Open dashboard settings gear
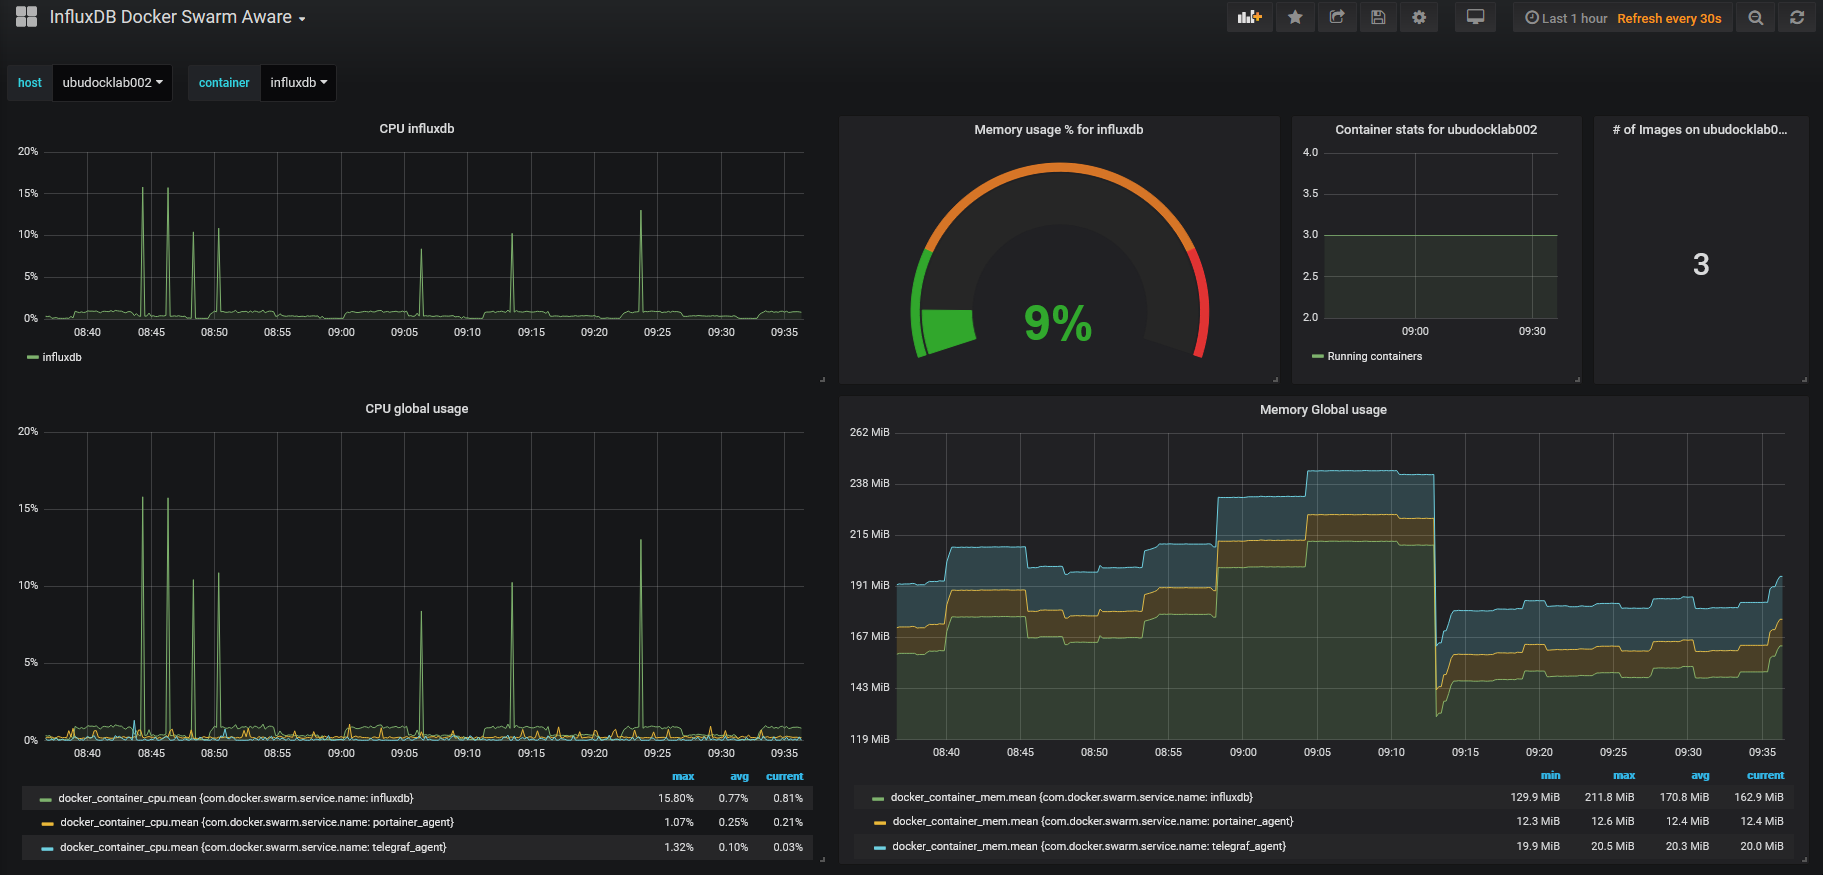This screenshot has width=1823, height=875. (x=1419, y=17)
